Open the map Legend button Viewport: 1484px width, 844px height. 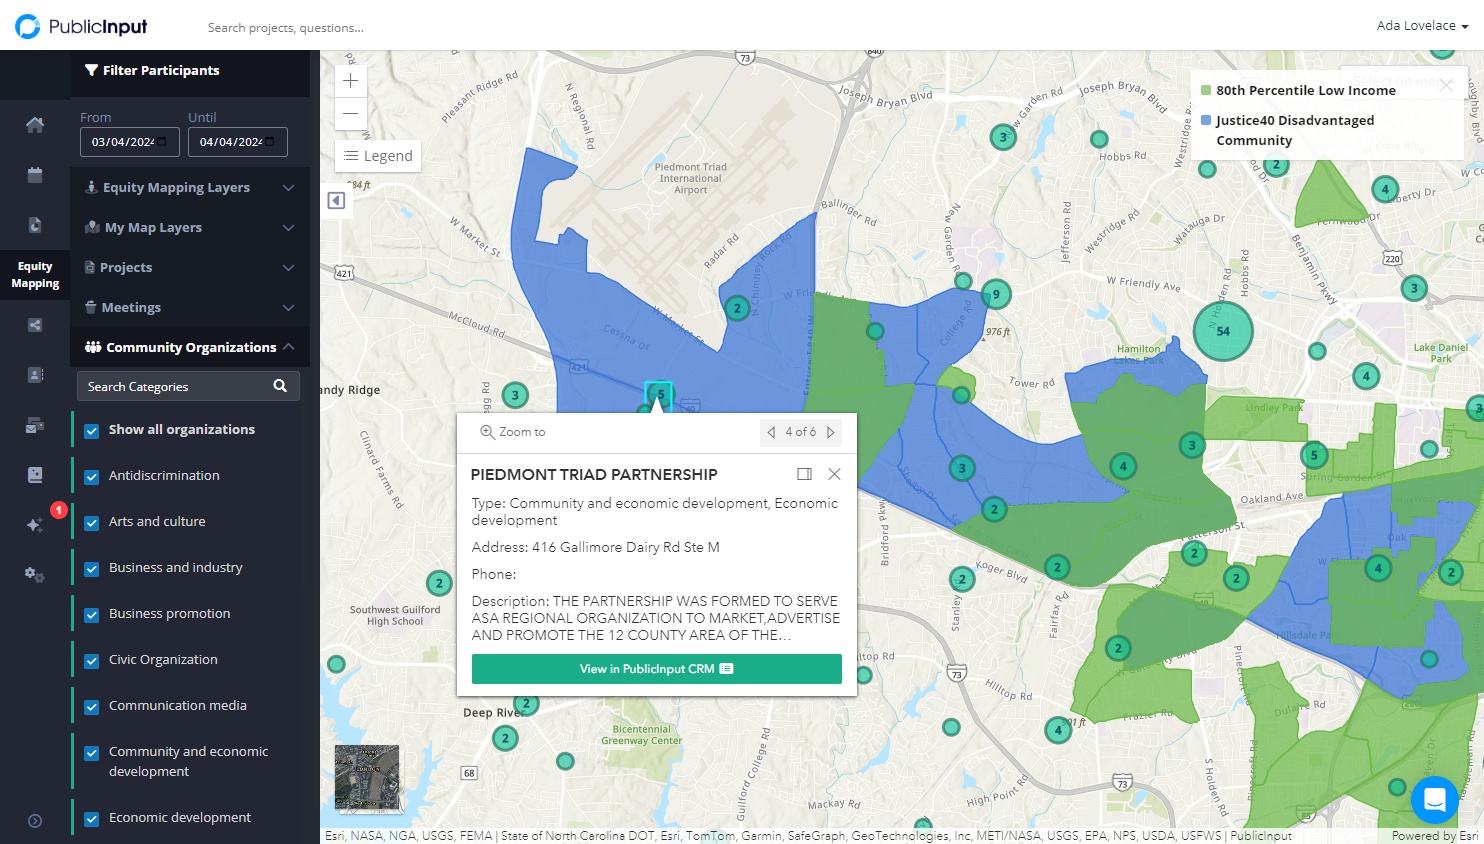pos(378,156)
